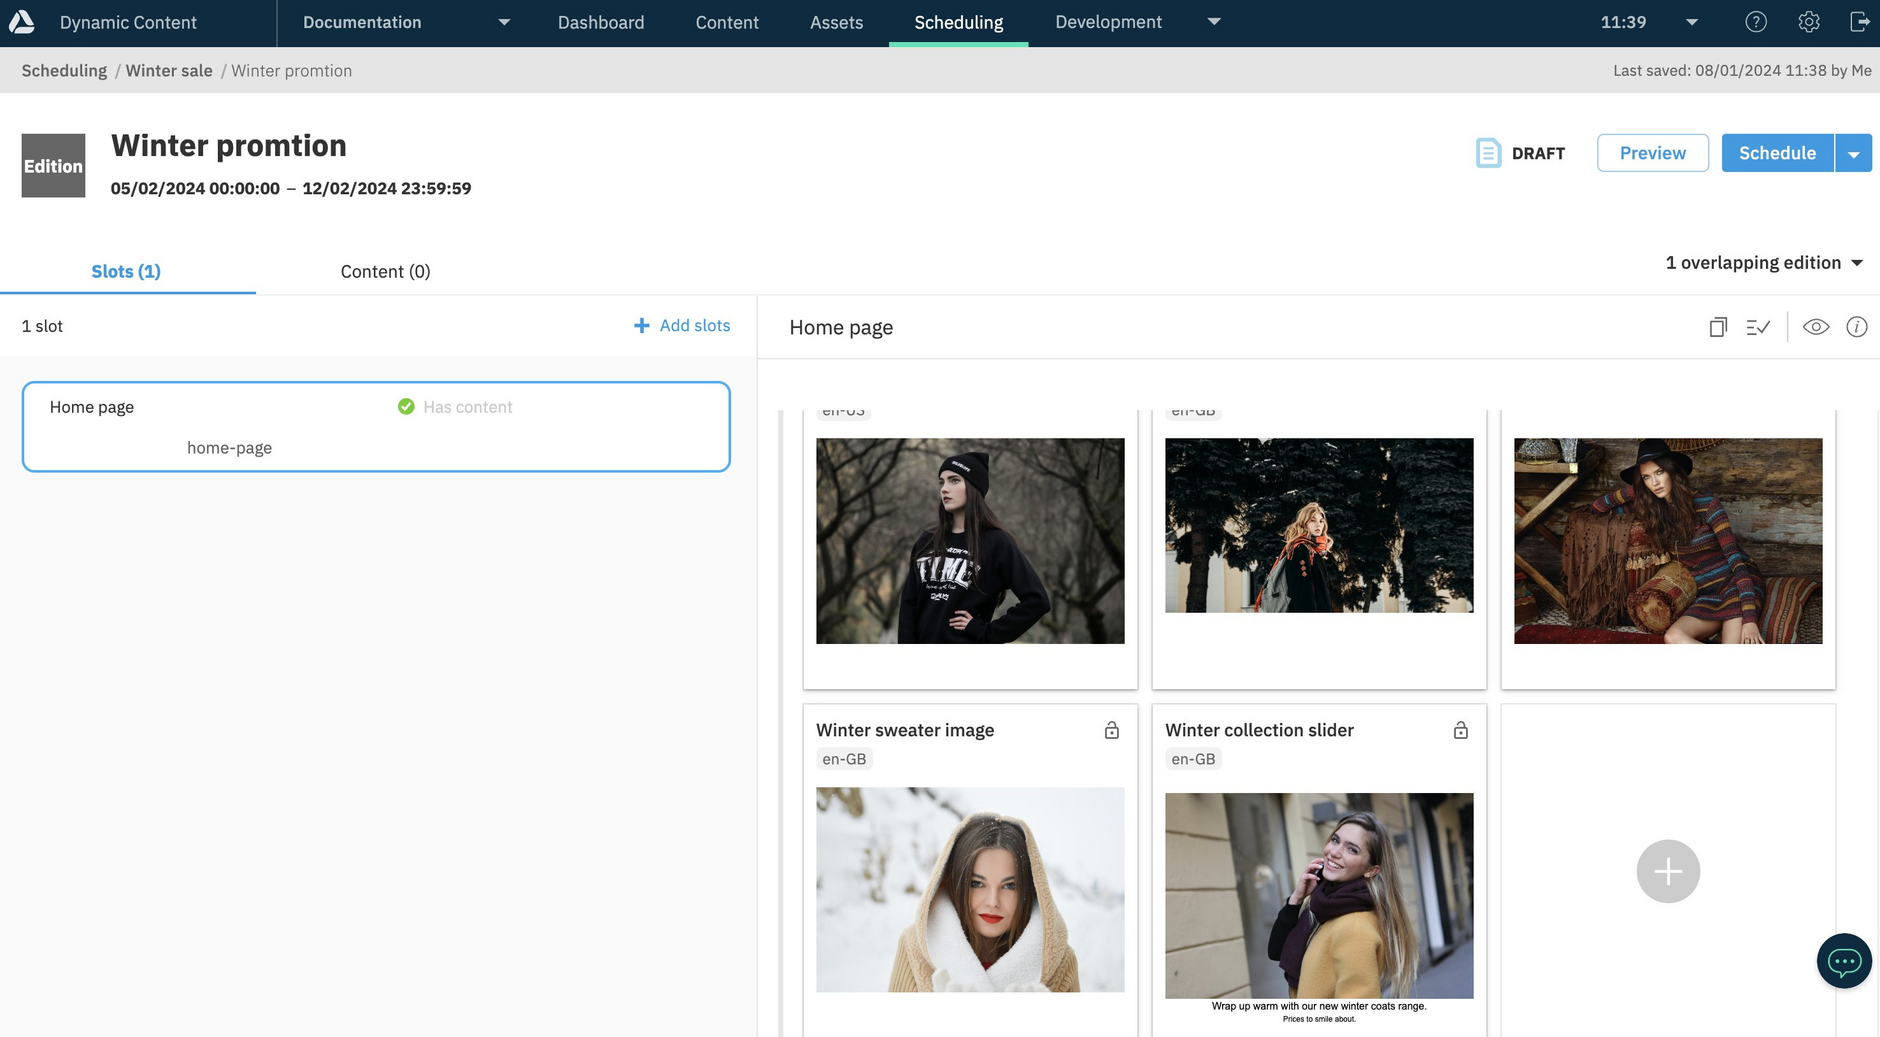Click the blue Schedule button
This screenshot has width=1880, height=1037.
click(1777, 153)
